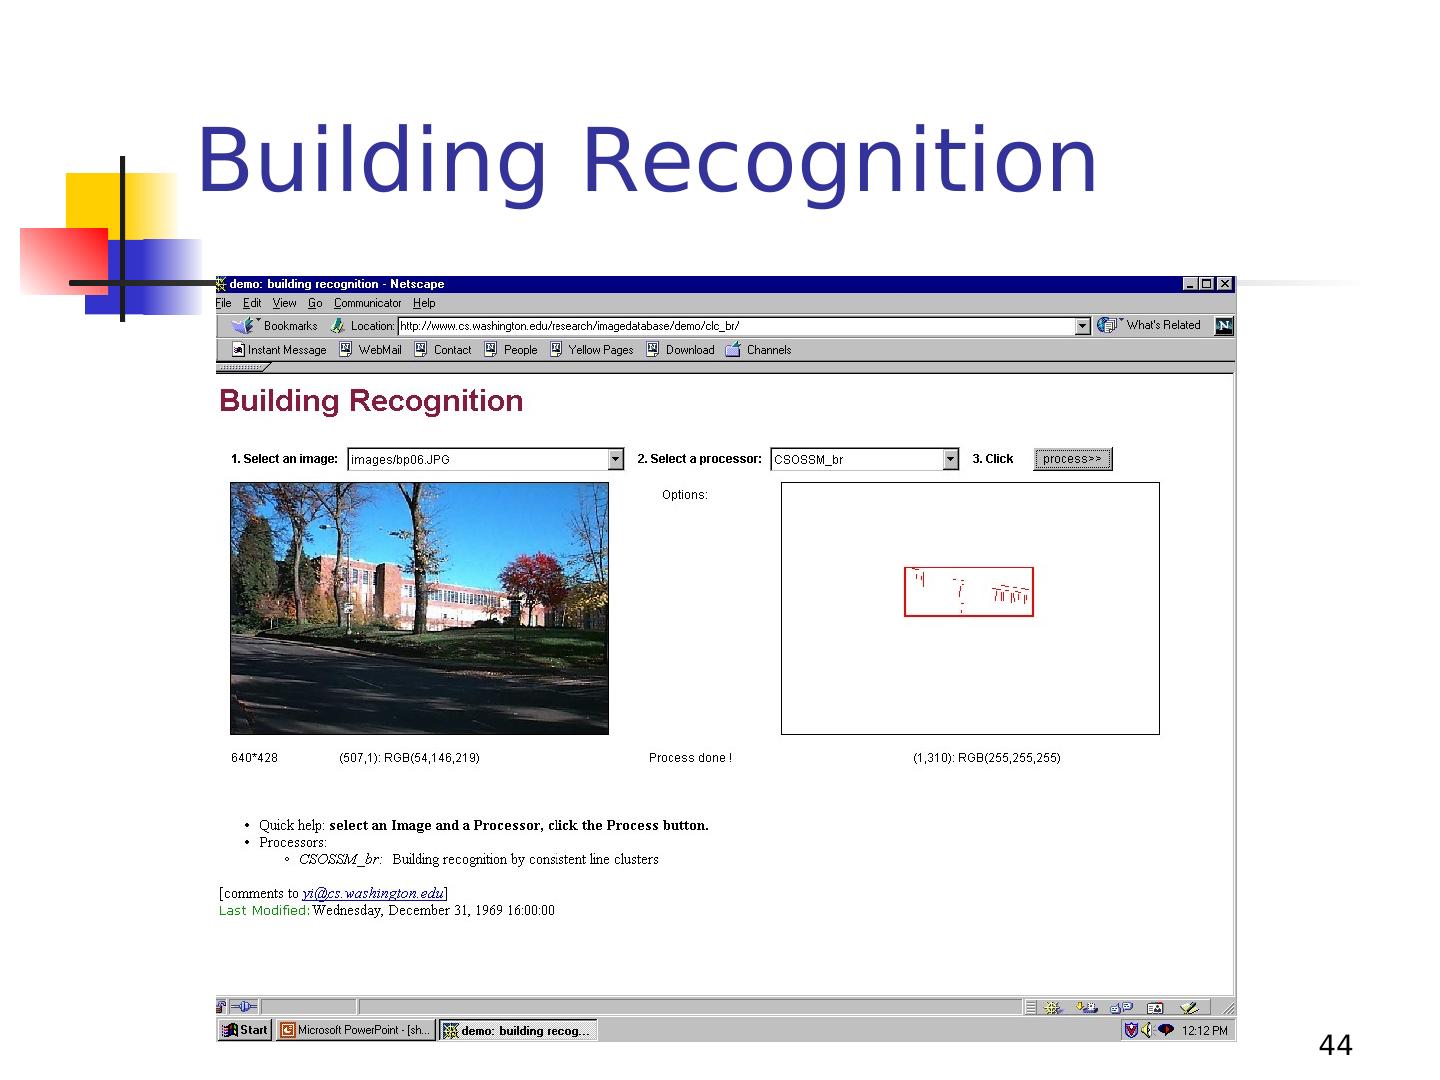Click the yi@cs.washington.edu email link

pos(373,893)
